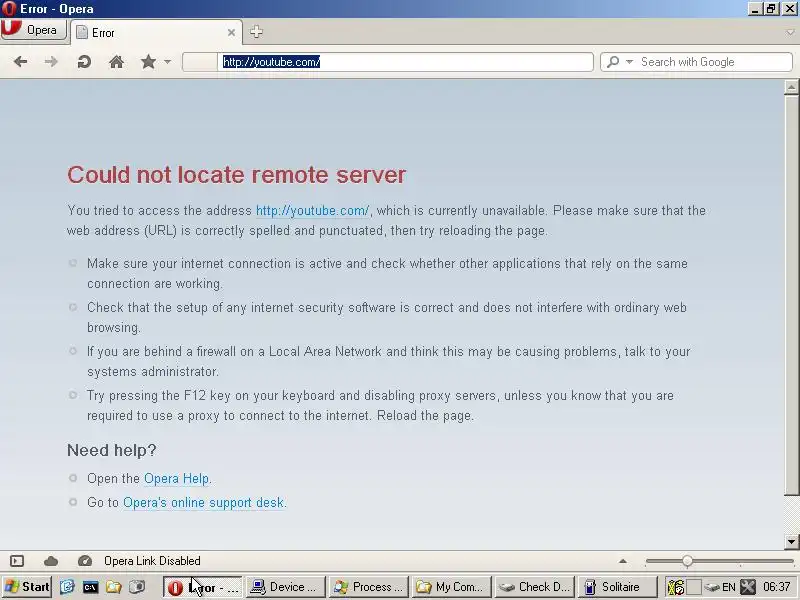Follow the http://youtube.com/ link in error text
Screen dimensions: 800x600
pos(312,210)
